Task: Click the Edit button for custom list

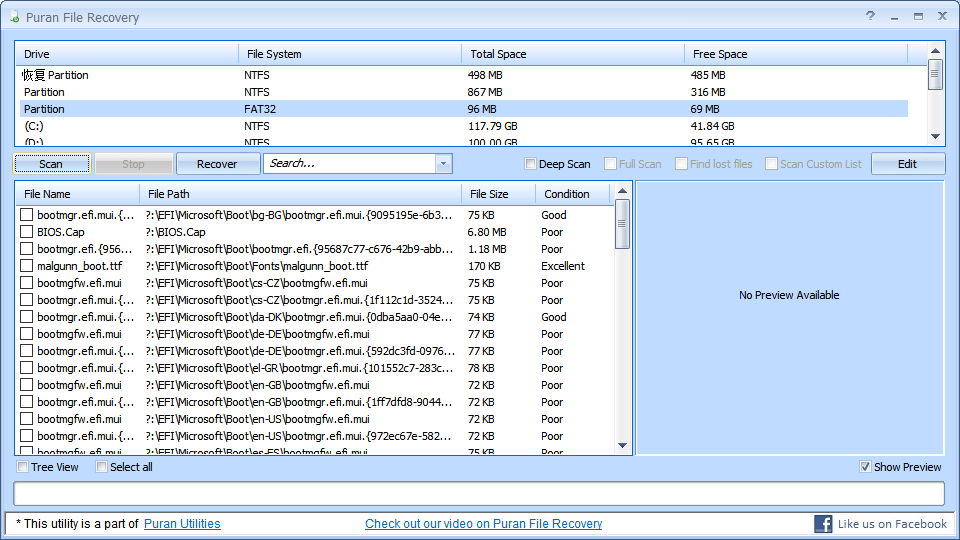Action: coord(907,163)
